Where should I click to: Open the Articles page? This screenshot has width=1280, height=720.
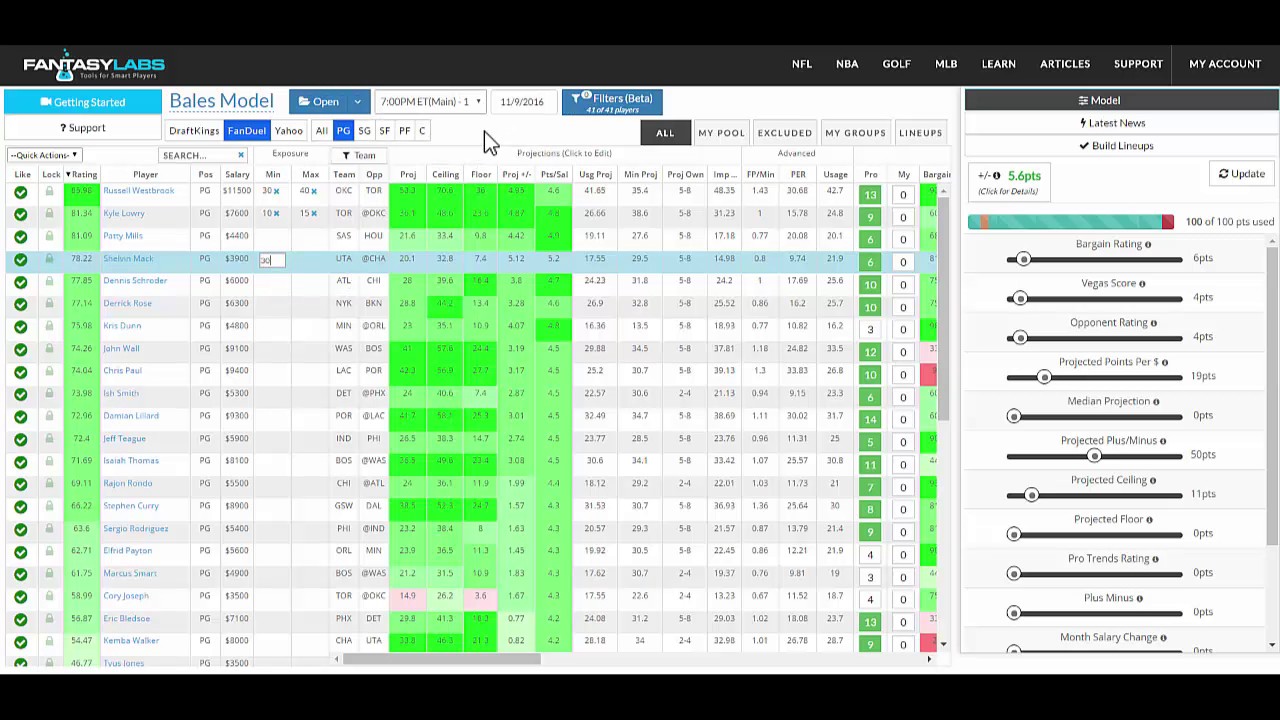click(x=1065, y=64)
